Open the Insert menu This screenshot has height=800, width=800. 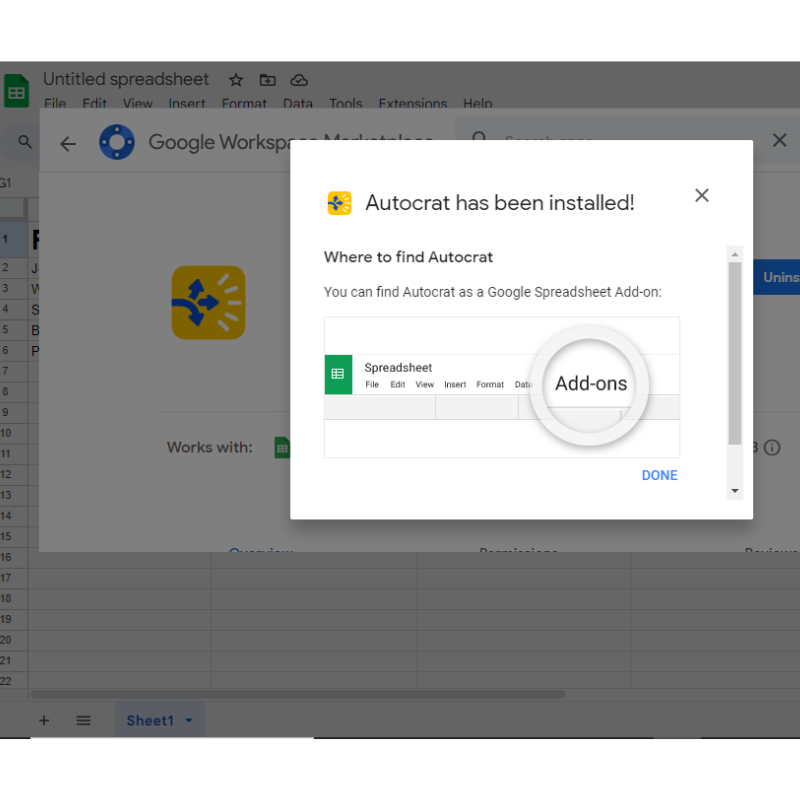[x=187, y=103]
